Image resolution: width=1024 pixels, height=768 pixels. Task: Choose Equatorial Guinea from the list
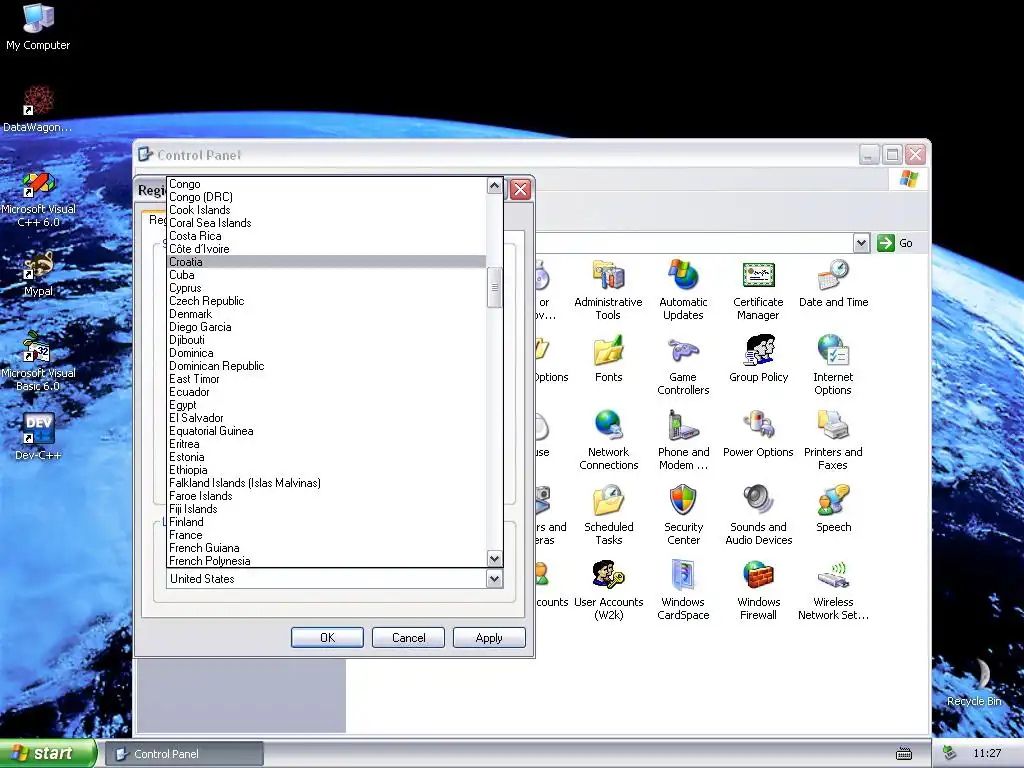(327, 431)
